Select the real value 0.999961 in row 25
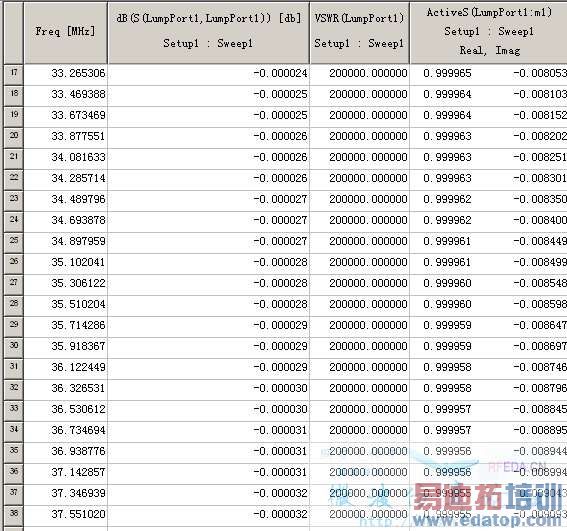Image resolution: width=567 pixels, height=531 pixels. (x=447, y=242)
